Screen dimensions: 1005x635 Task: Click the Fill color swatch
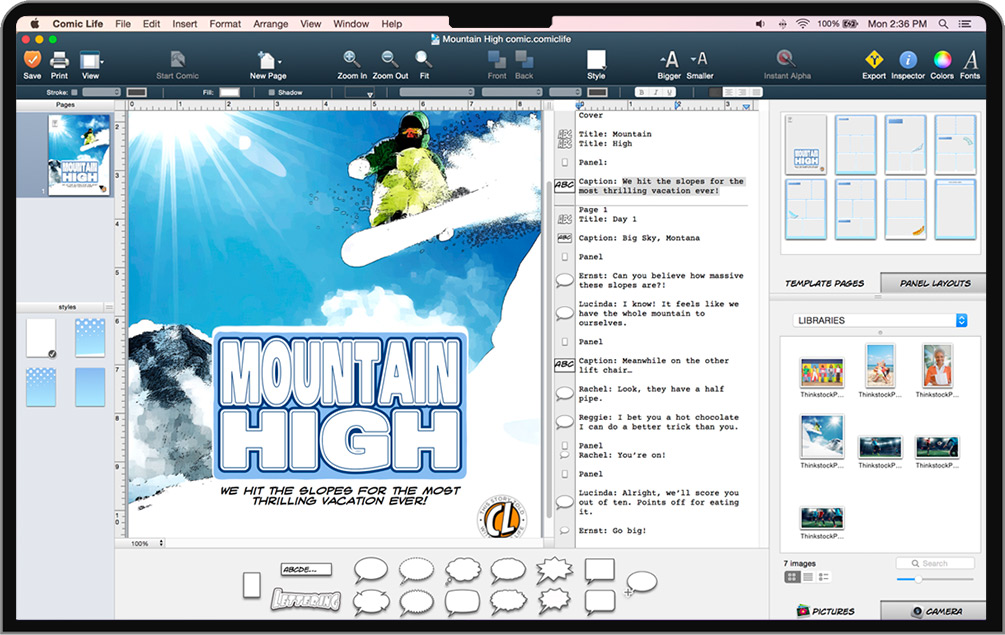pyautogui.click(x=229, y=92)
